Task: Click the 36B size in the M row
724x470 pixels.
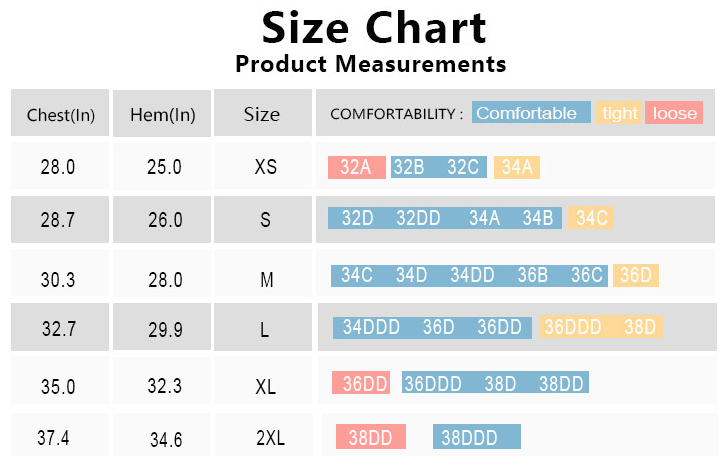Action: coord(534,275)
